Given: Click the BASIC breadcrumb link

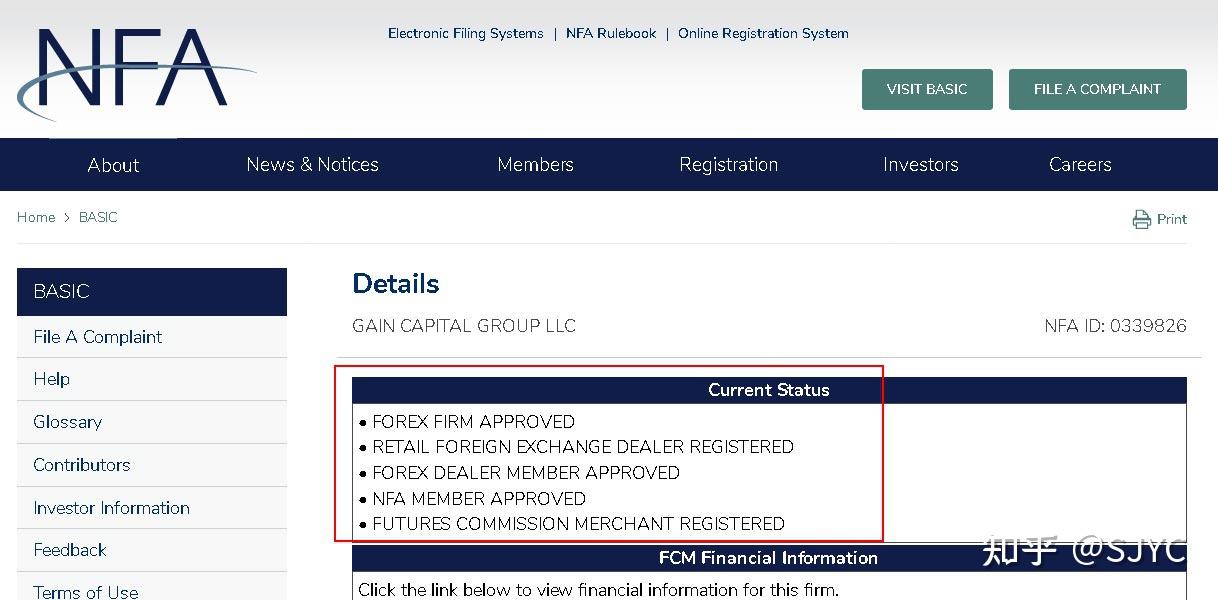Looking at the screenshot, I should click(x=98, y=217).
